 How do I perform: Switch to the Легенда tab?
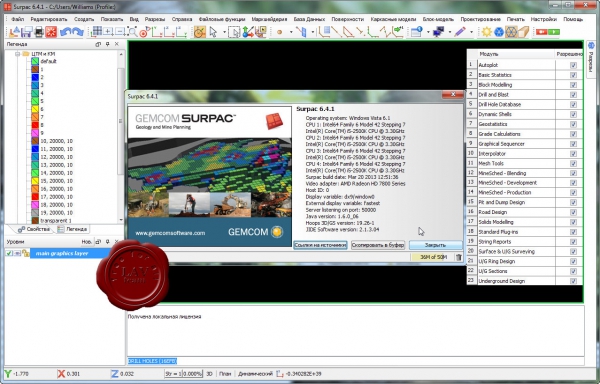[72, 229]
